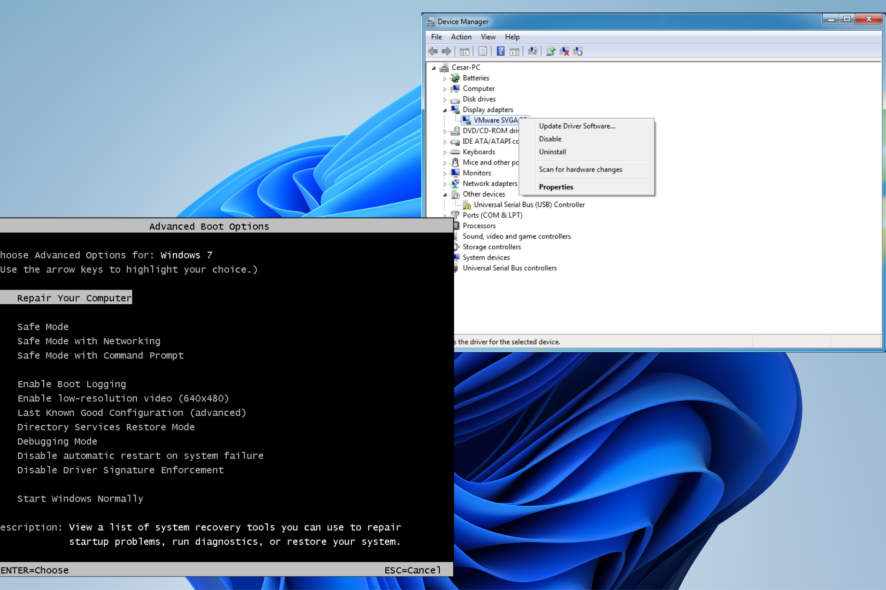Collapse the Display adapters tree node

444,109
